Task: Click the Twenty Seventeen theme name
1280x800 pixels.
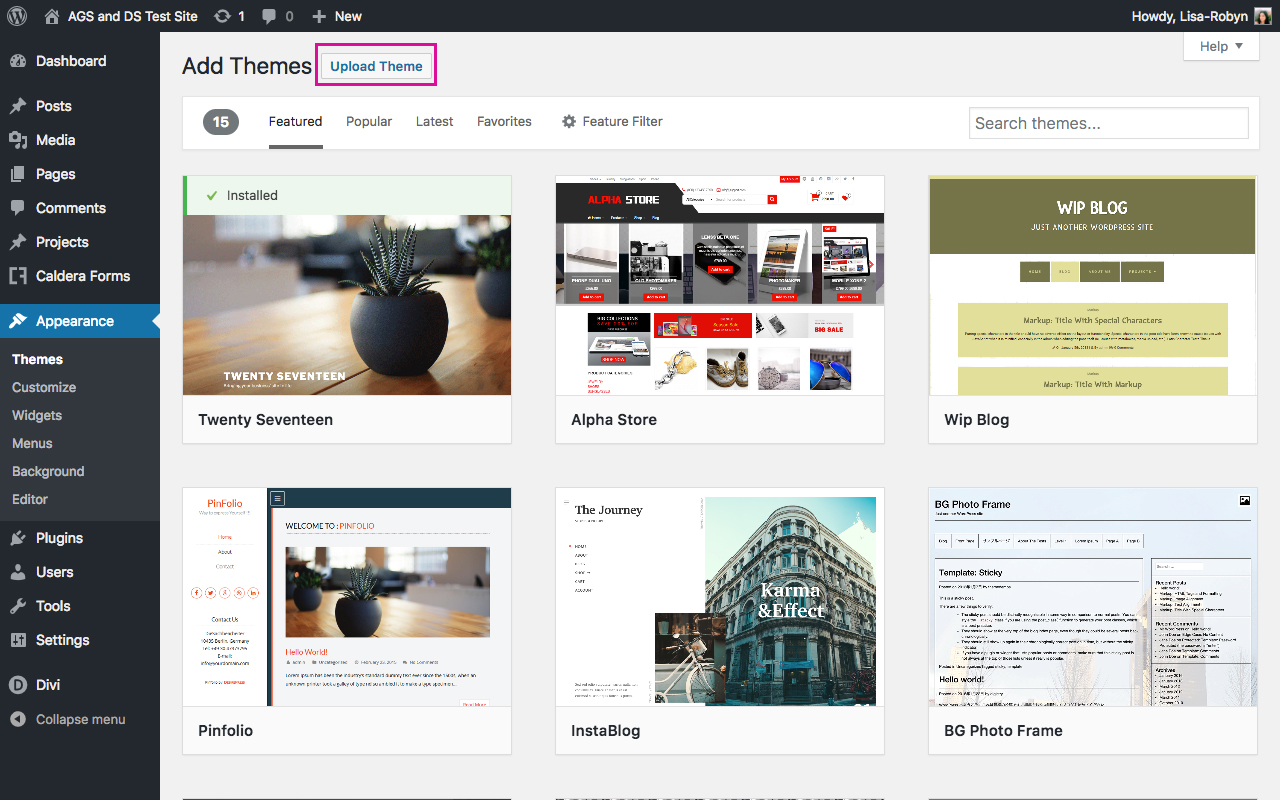Action: (266, 420)
